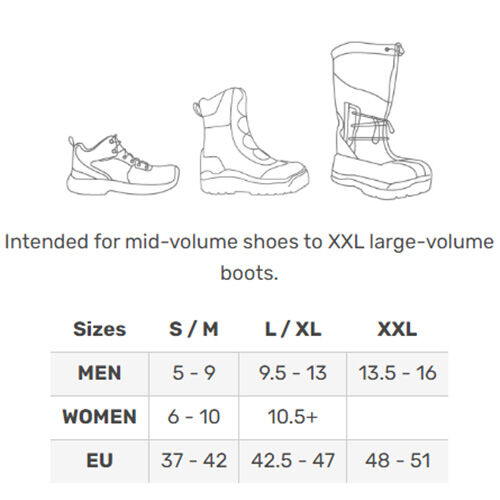The width and height of the screenshot is (500, 500).
Task: Click the MEN row label
Action: click(100, 373)
